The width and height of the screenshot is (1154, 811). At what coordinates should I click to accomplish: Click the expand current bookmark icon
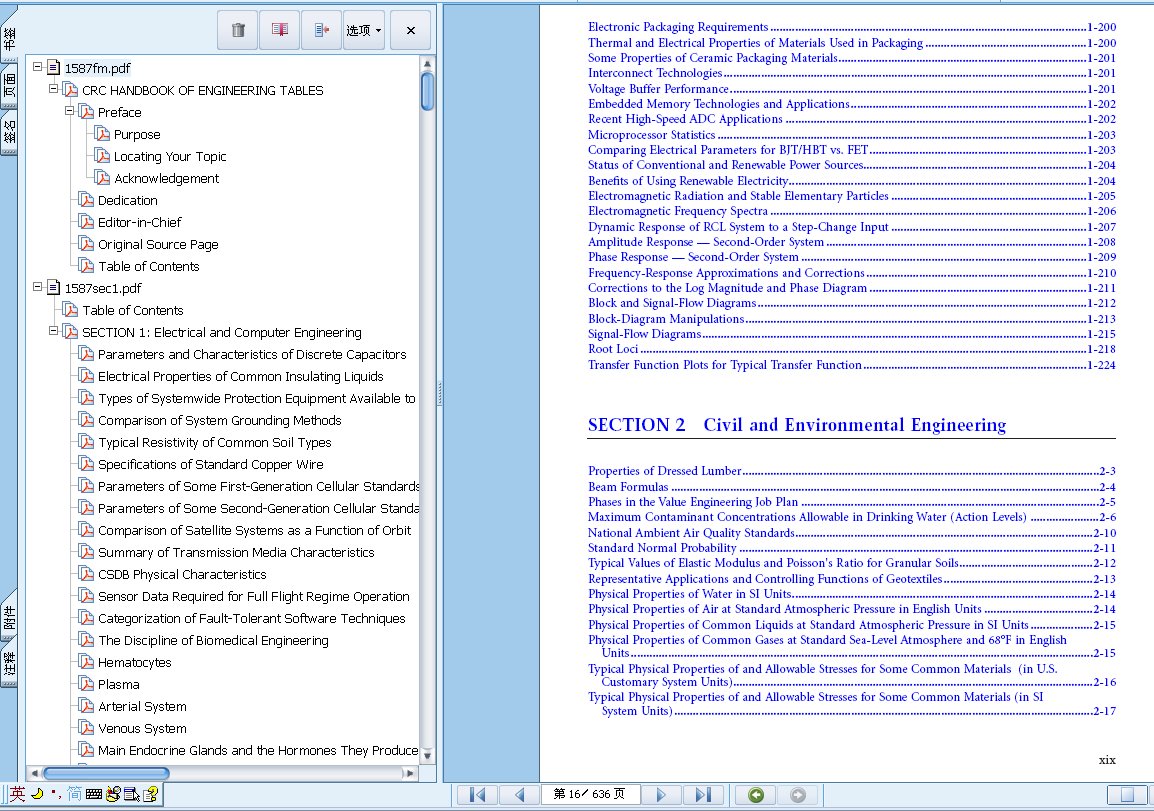click(322, 30)
